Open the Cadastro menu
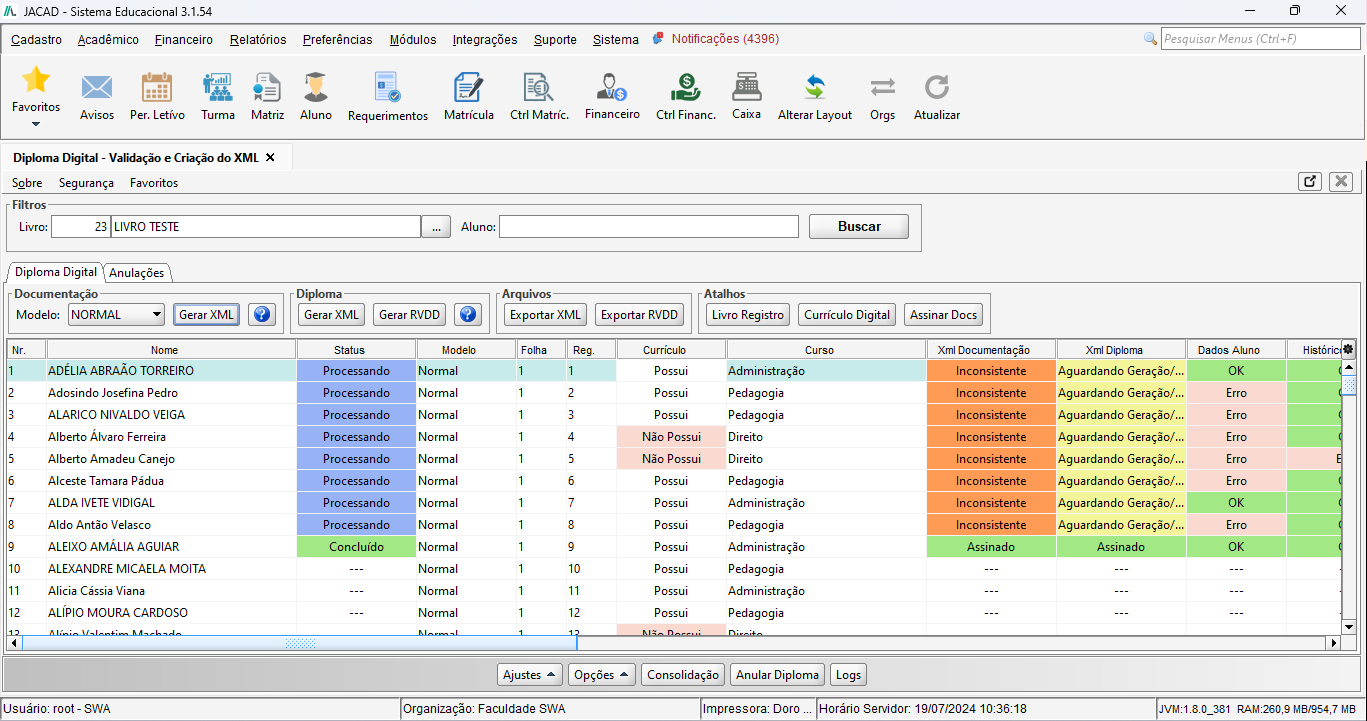This screenshot has height=721, width=1367. click(x=36, y=40)
